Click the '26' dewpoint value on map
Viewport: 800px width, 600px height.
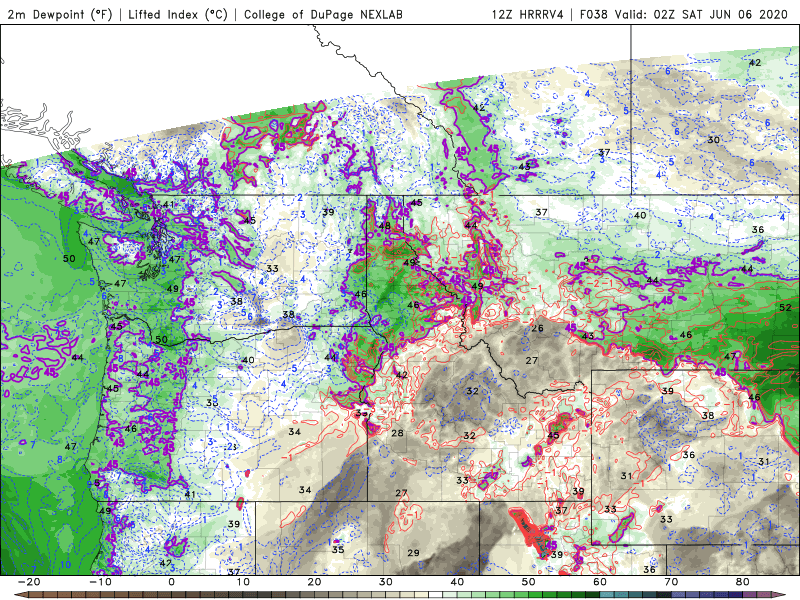point(537,328)
